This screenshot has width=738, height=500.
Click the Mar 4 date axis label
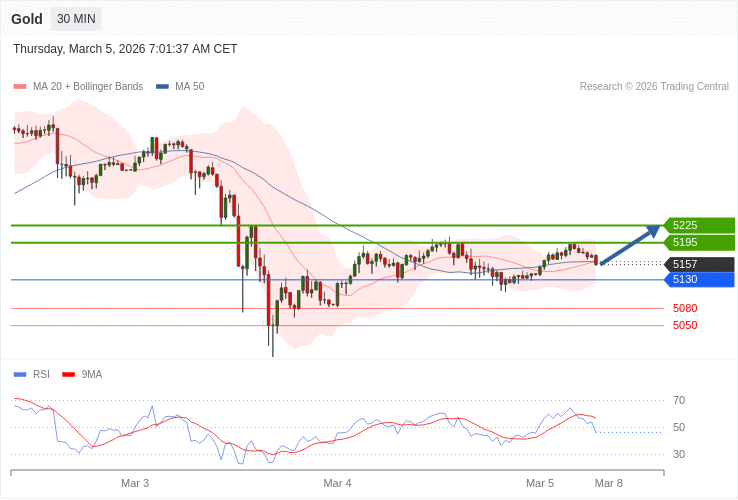337,483
